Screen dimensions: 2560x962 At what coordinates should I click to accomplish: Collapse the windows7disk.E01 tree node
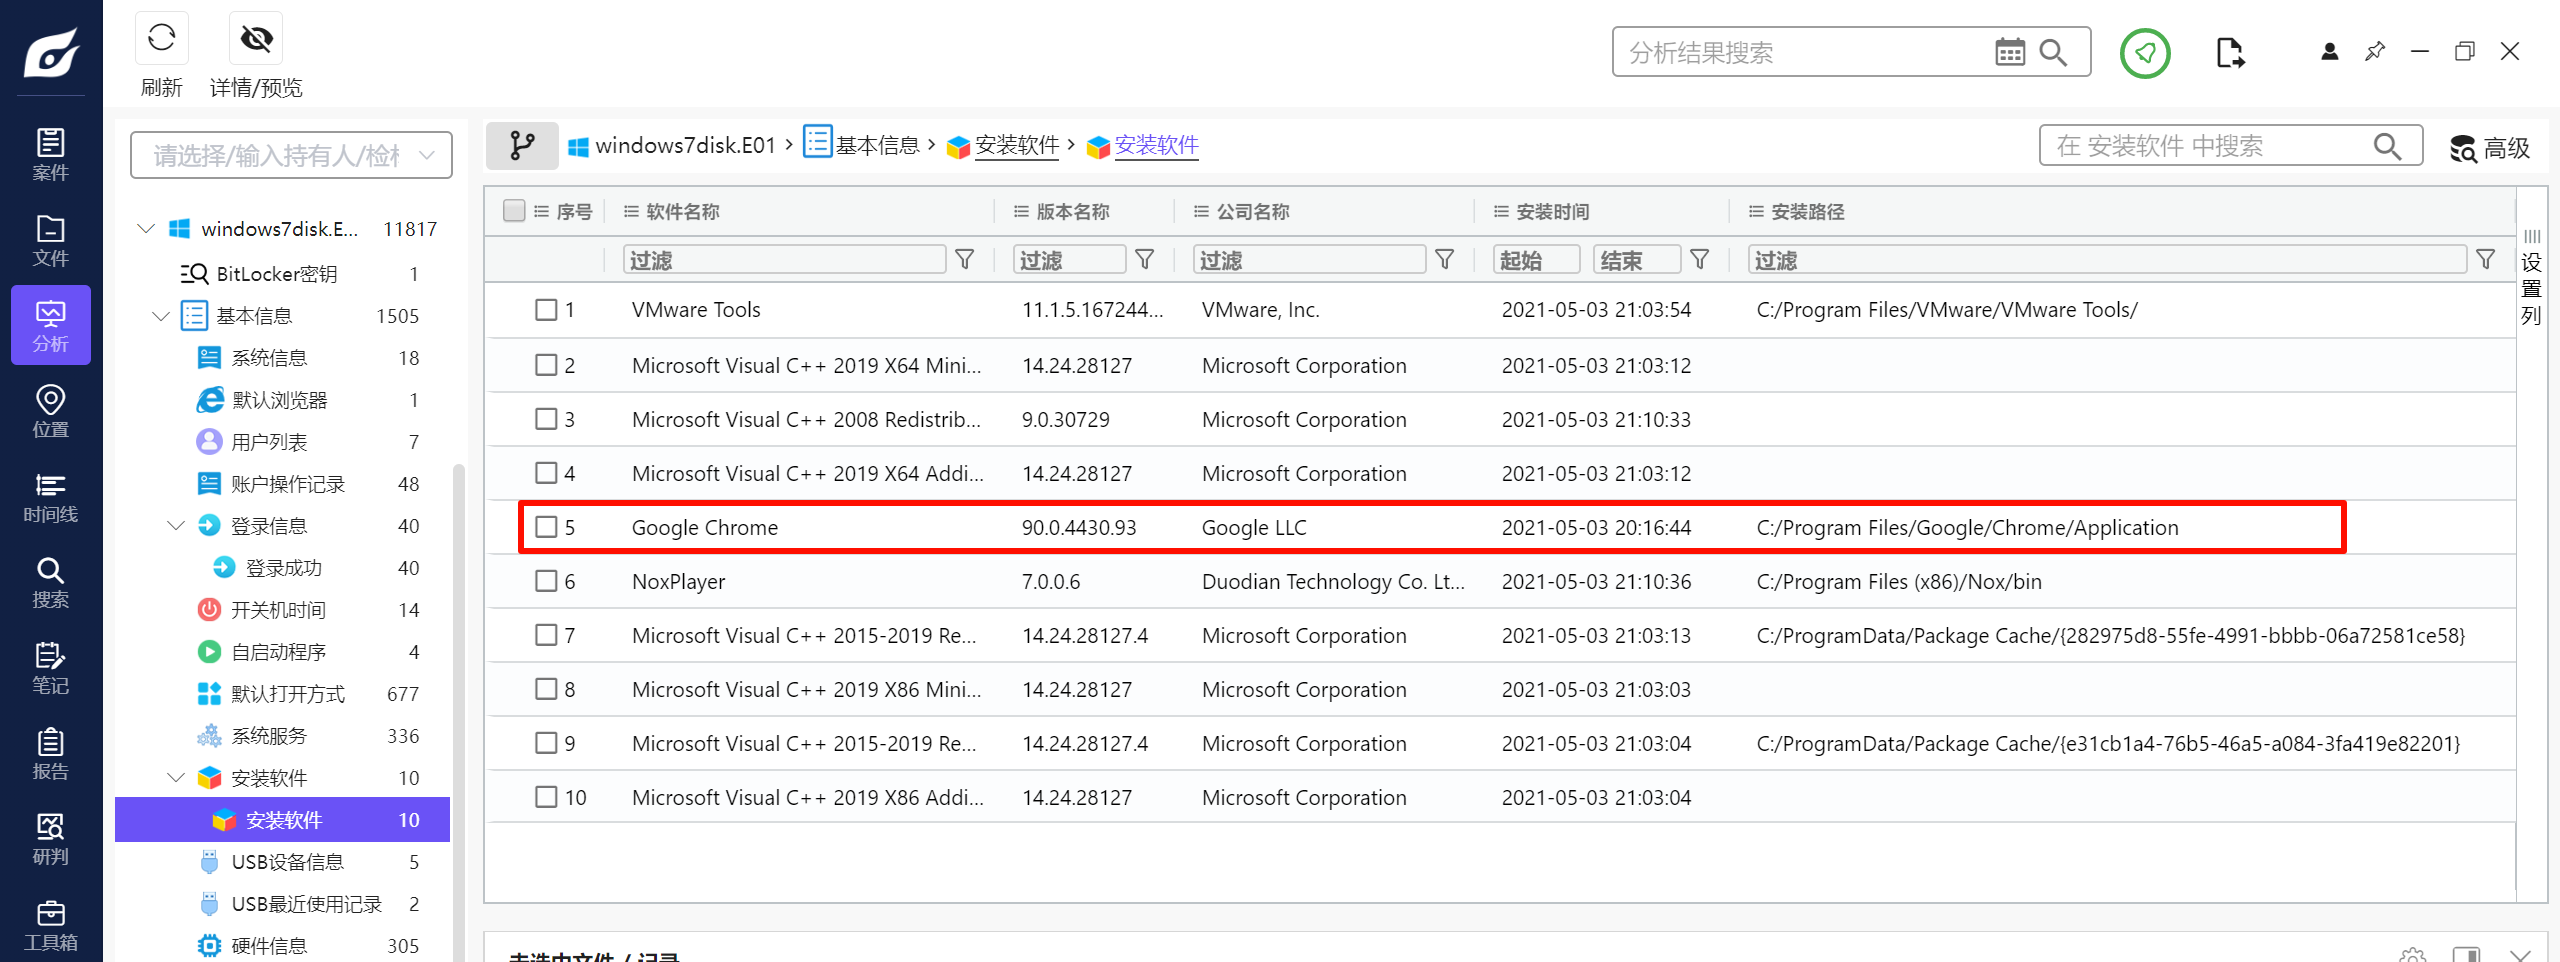tap(146, 229)
